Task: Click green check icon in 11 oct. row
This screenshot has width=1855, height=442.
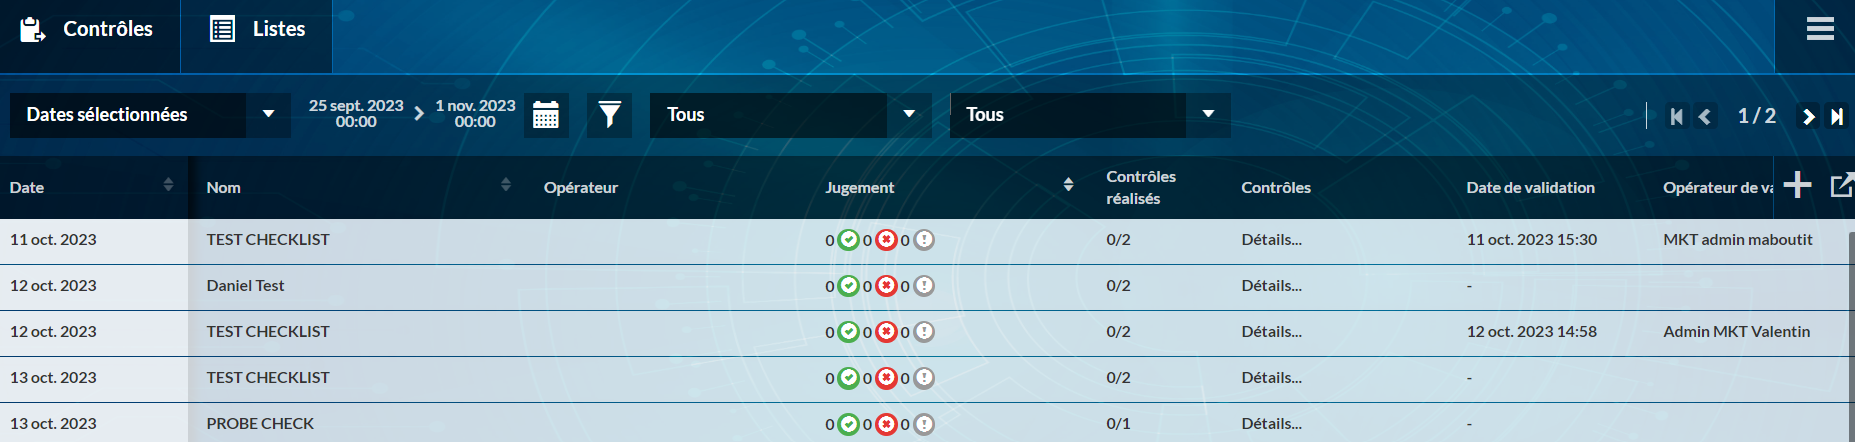Action: pos(848,240)
